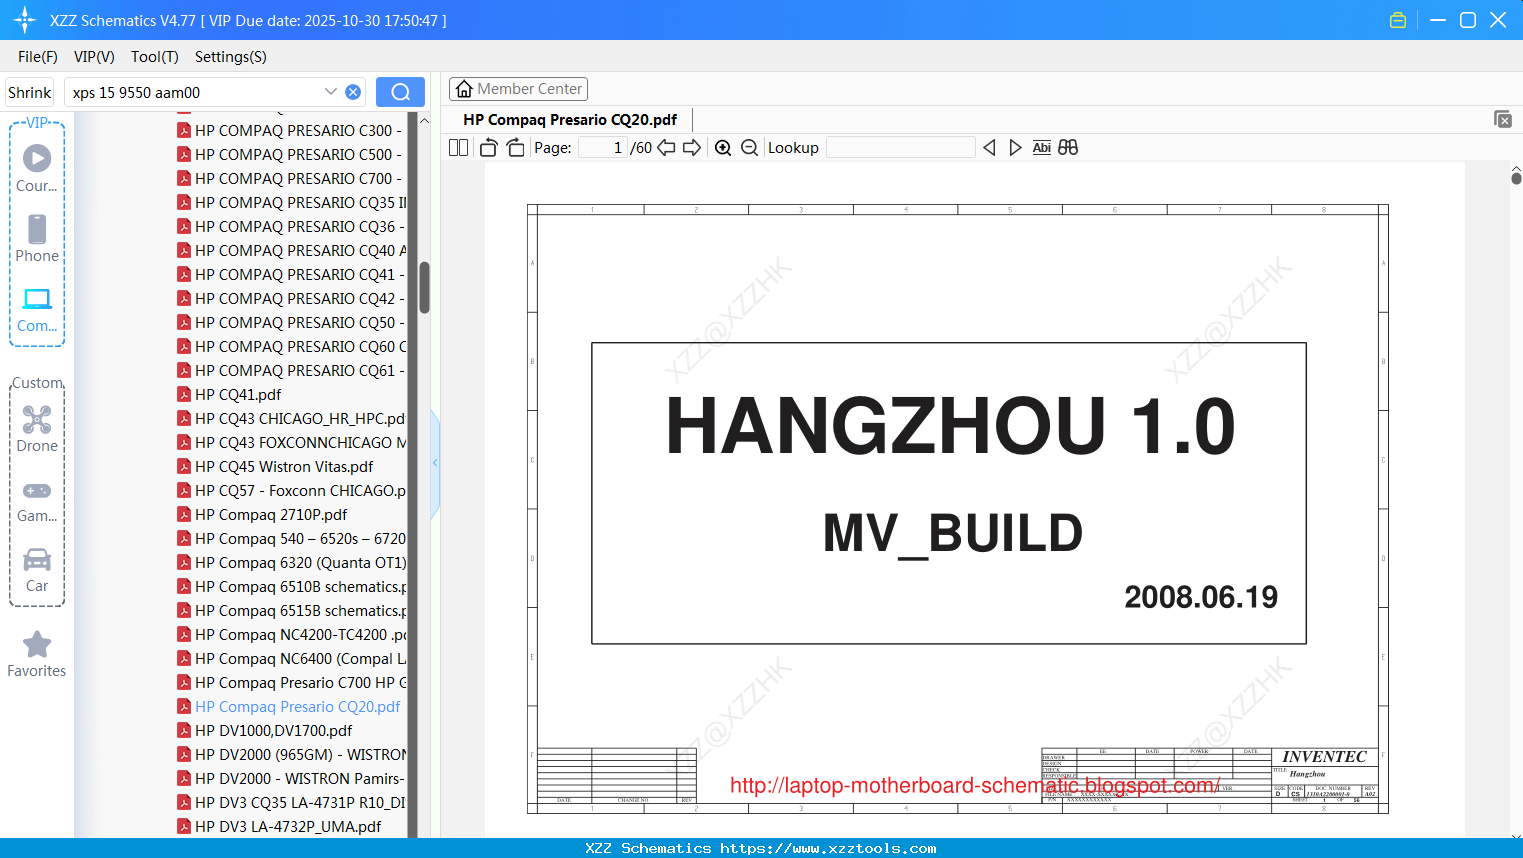Image resolution: width=1523 pixels, height=858 pixels.
Task: Find next lookup match
Action: [1015, 148]
